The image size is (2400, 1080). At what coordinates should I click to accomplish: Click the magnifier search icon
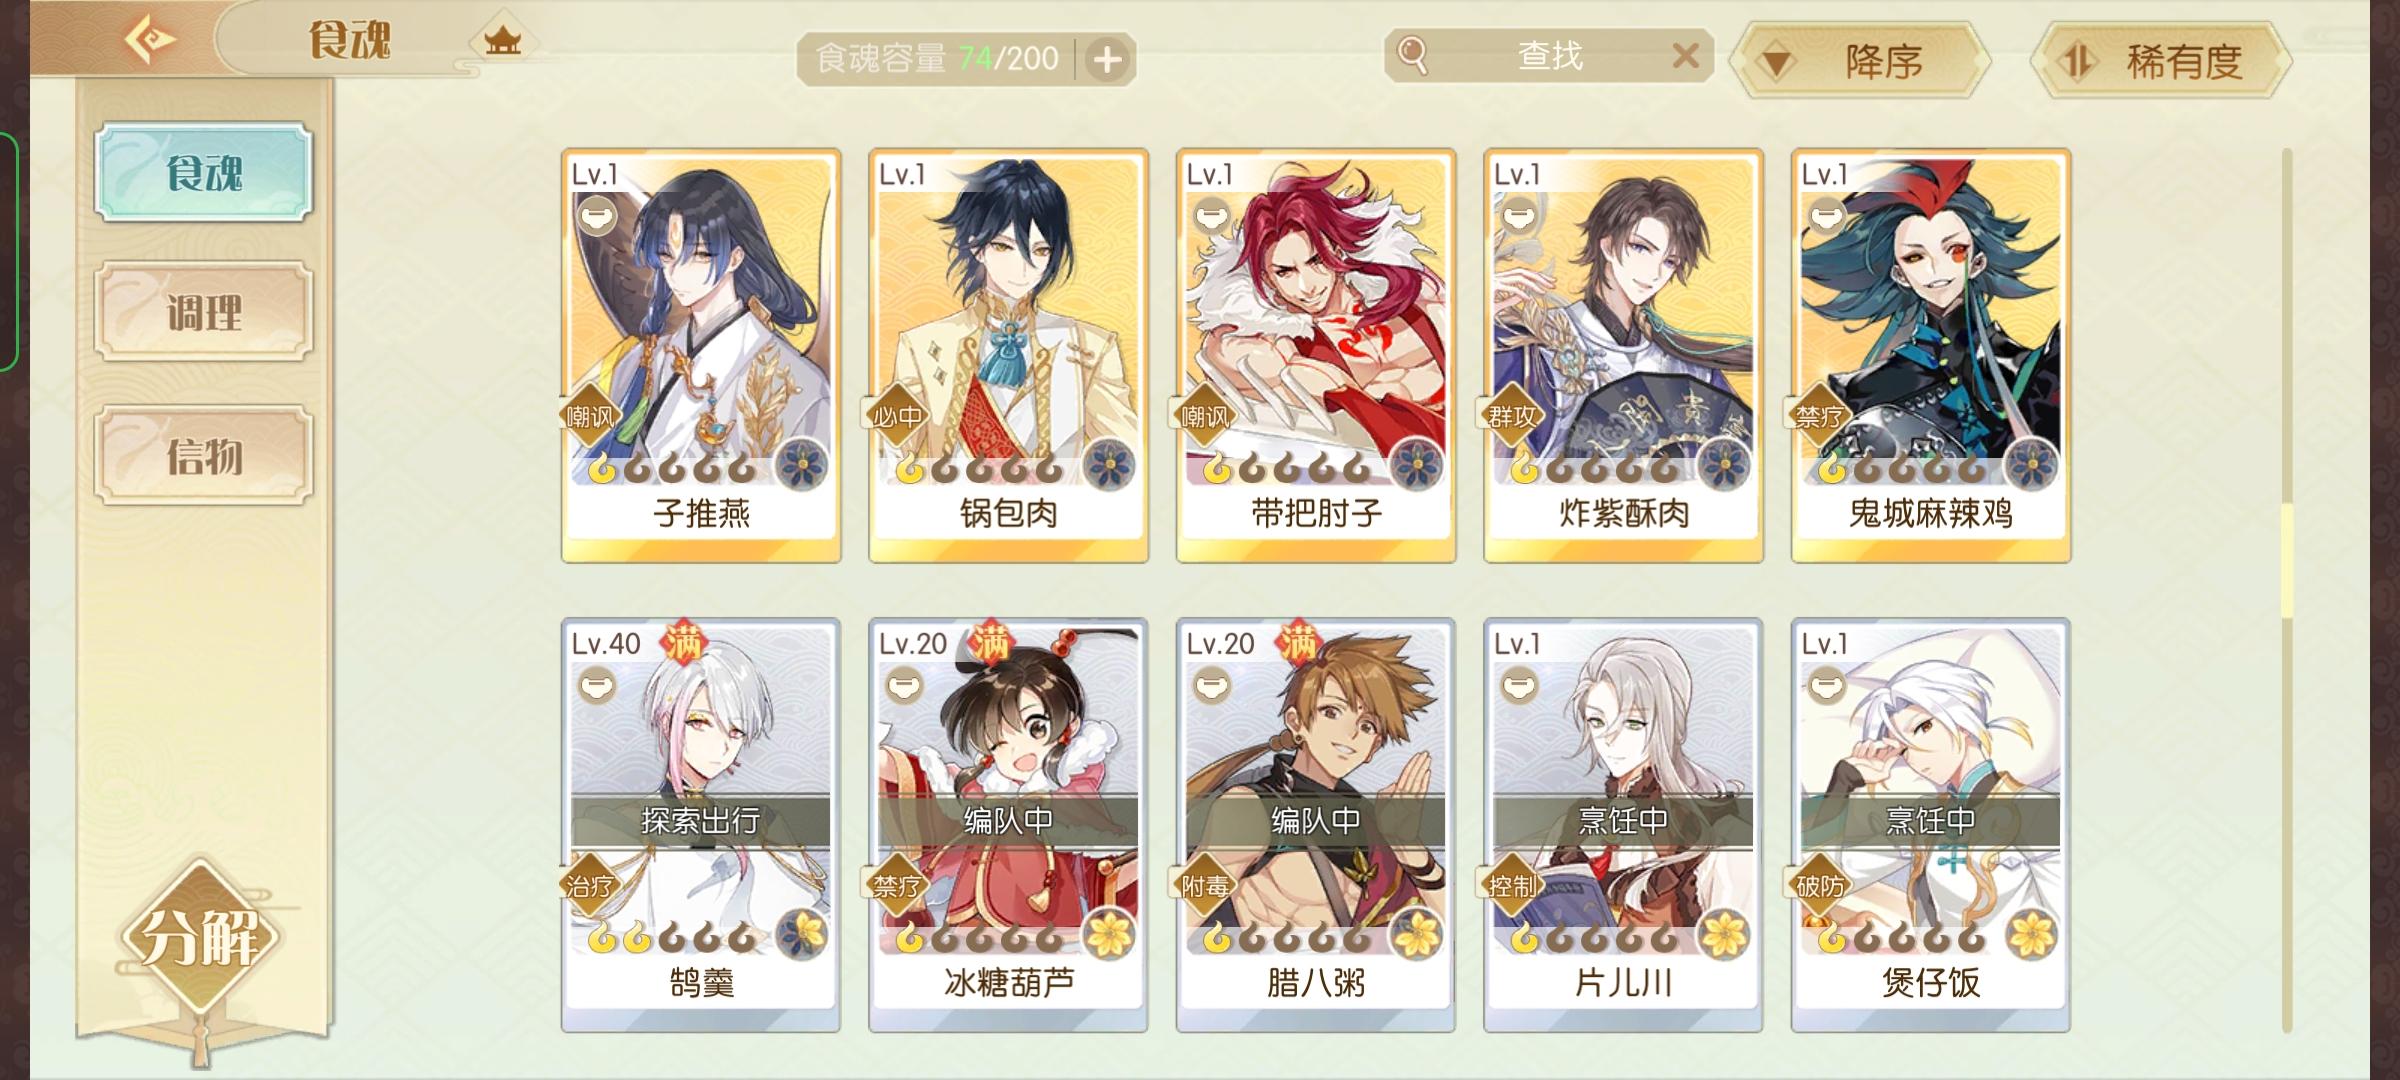tap(1412, 55)
